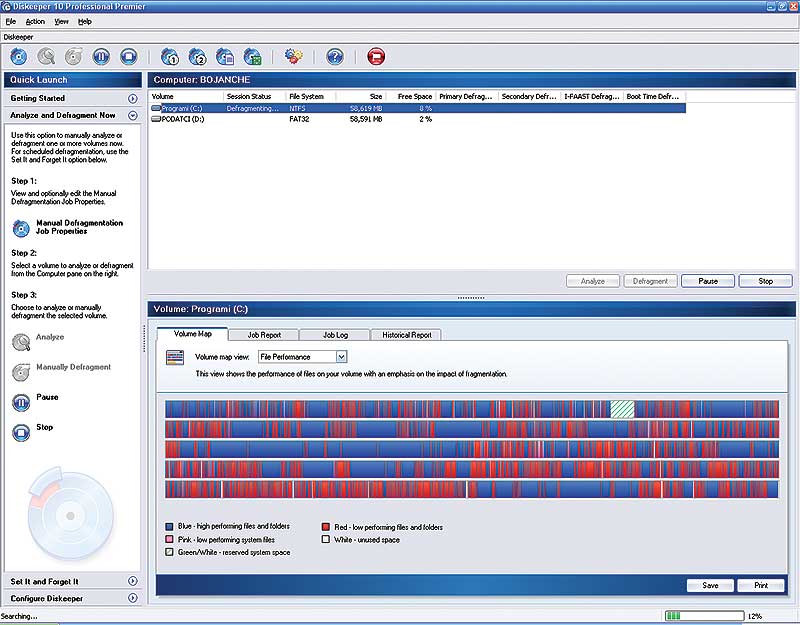Click the white unused space legend swatch
800x625 pixels.
(326, 539)
